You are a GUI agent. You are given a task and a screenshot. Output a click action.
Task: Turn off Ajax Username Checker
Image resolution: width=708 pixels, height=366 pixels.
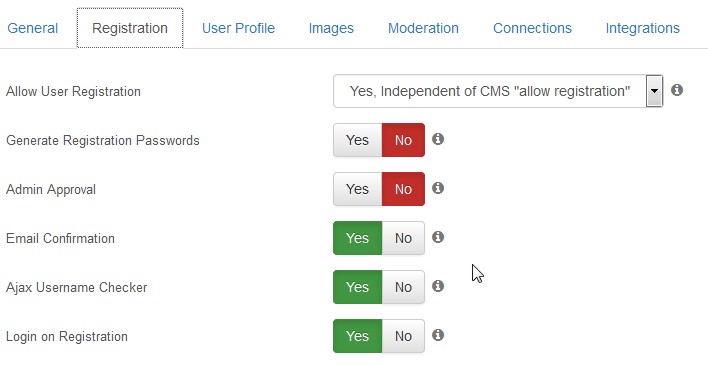(403, 287)
